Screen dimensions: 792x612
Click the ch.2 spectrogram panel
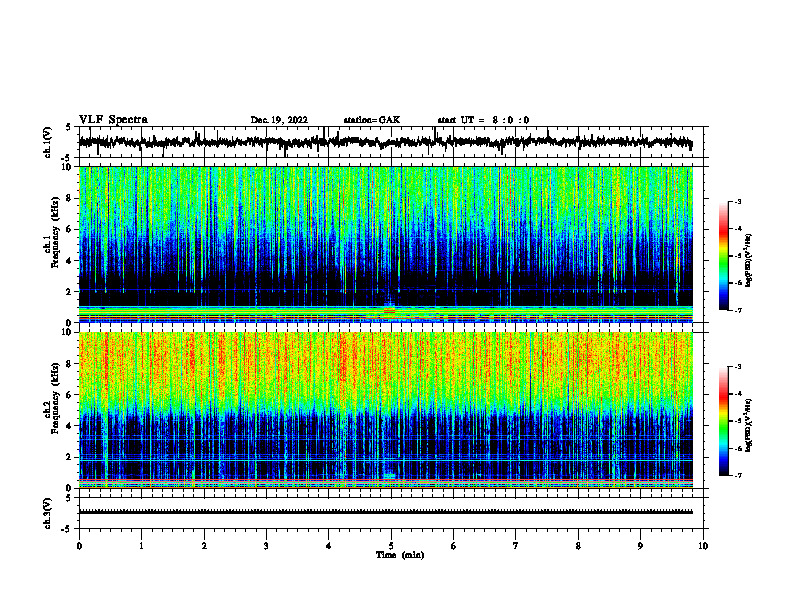click(385, 410)
